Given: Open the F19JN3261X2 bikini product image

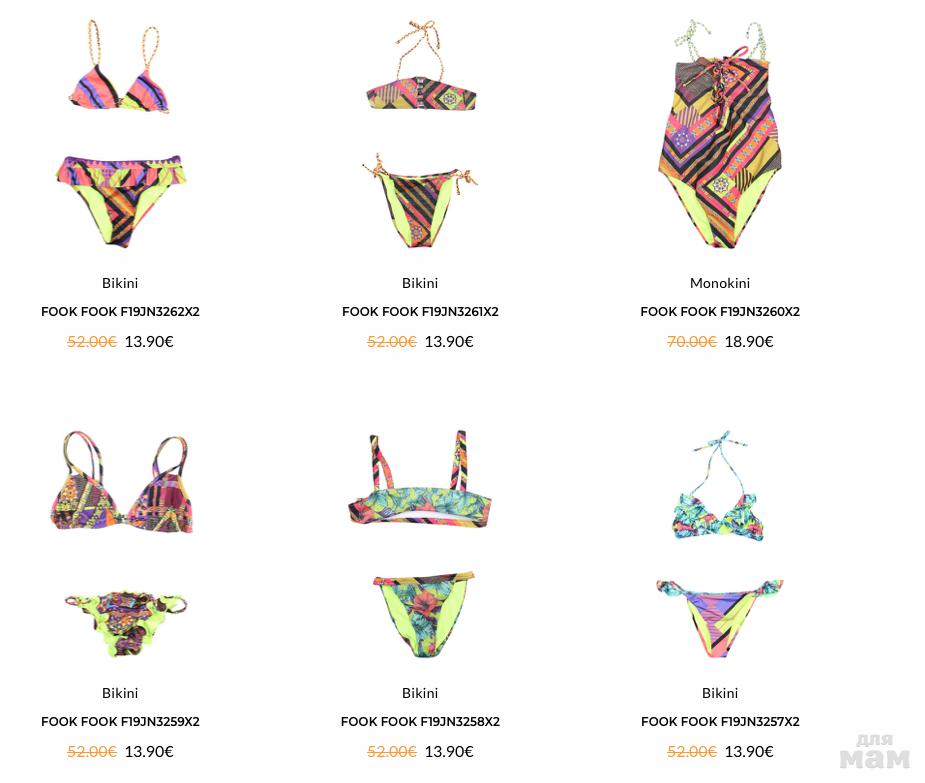Looking at the screenshot, I should 420,134.
